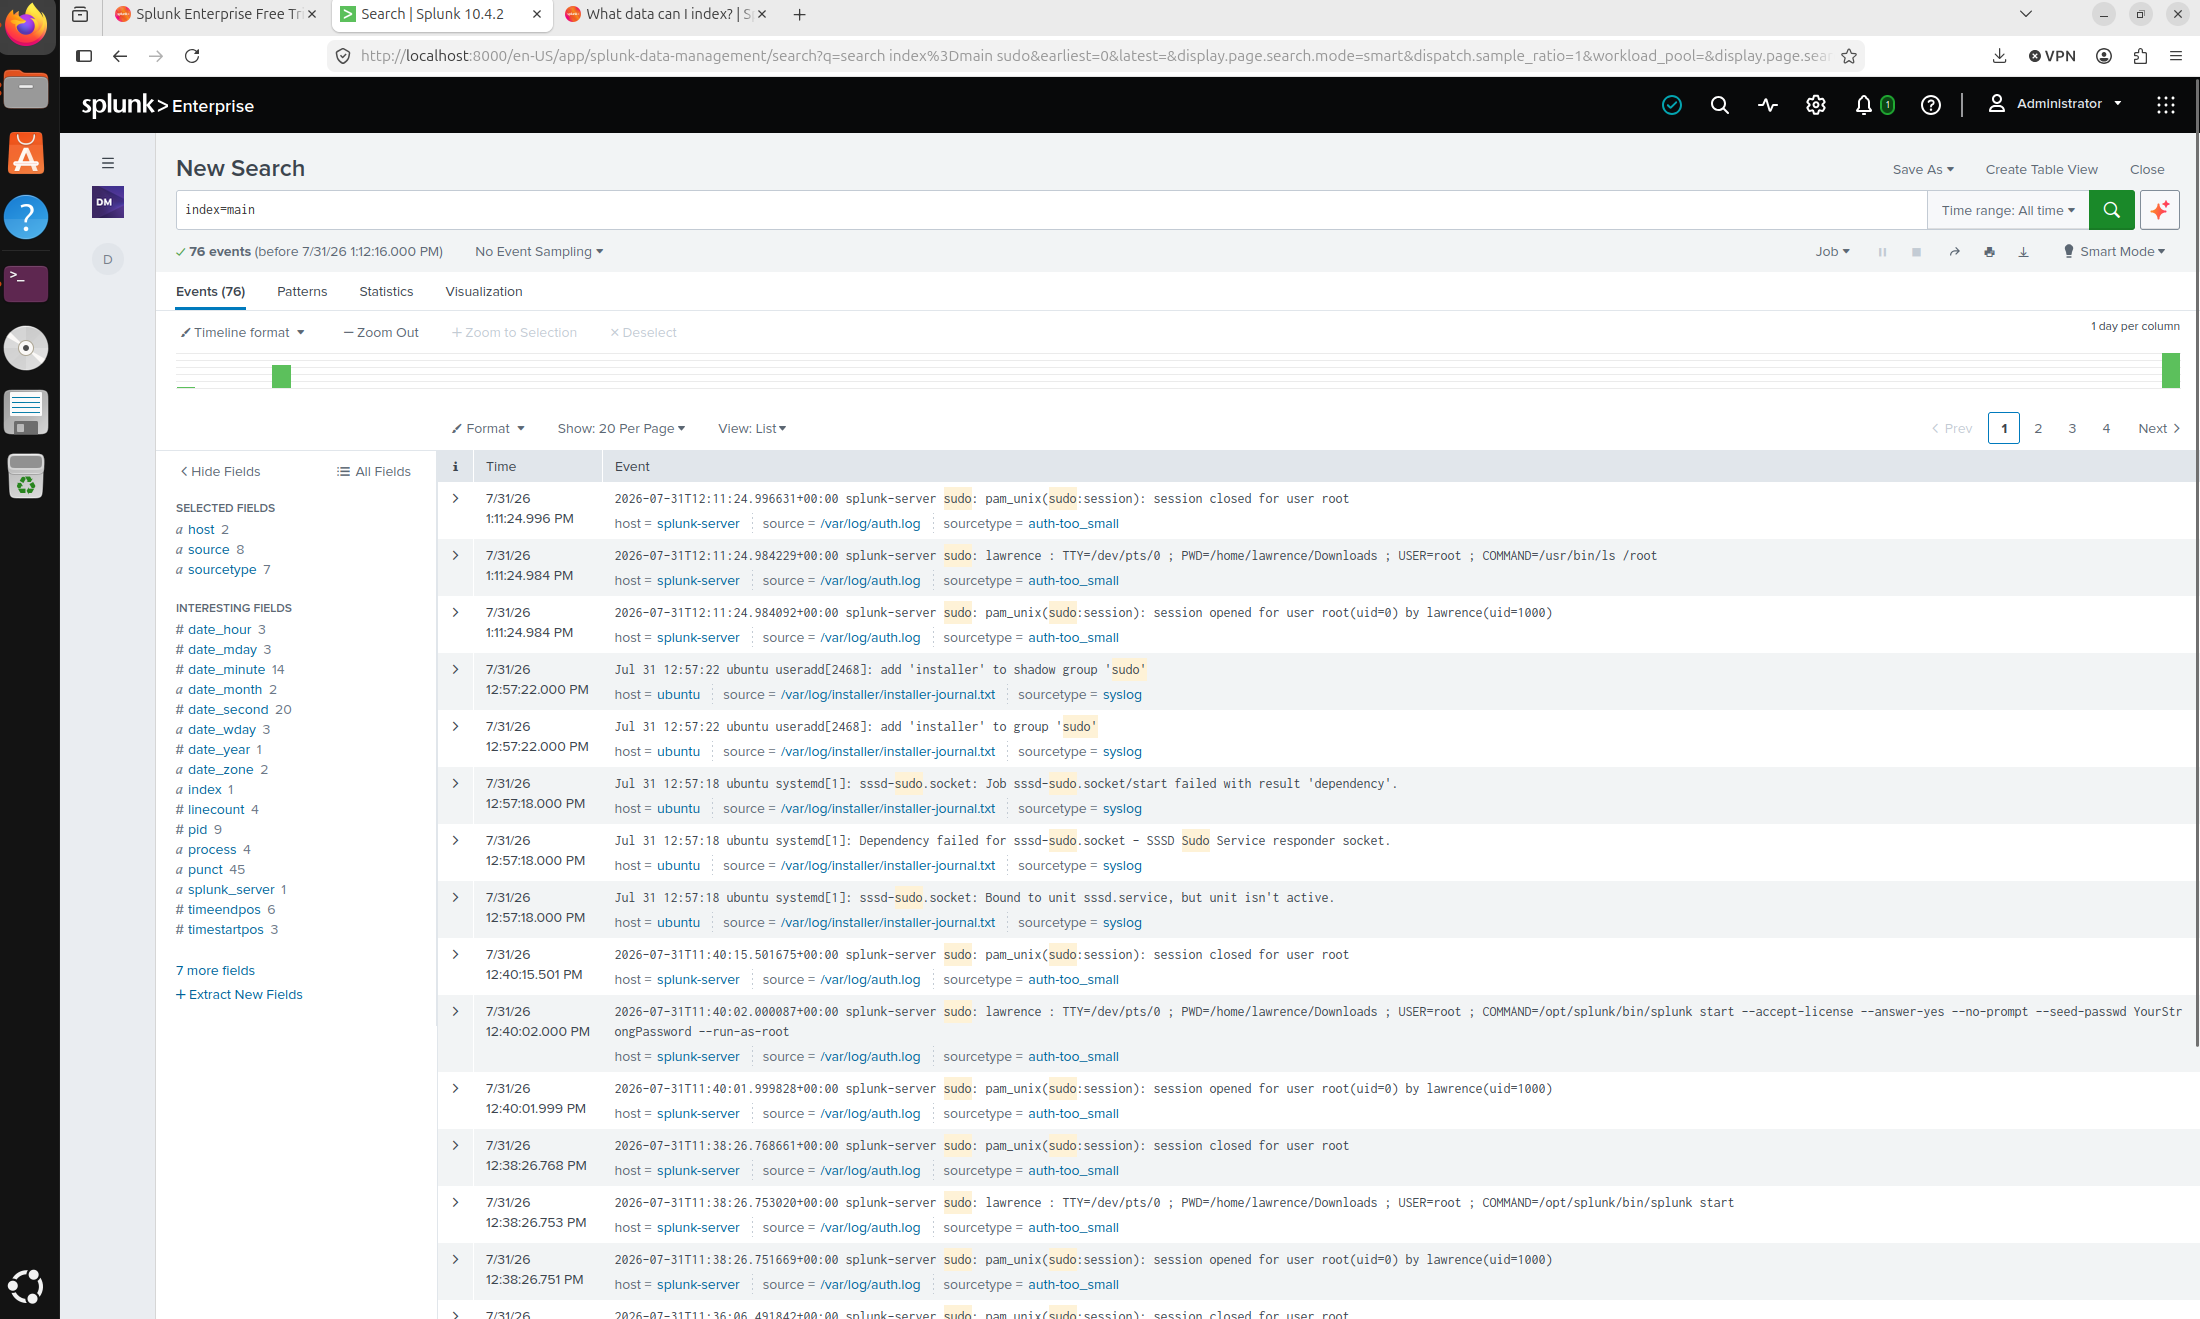Click Hide Fields
Screen dimensions: 2200x1319
tap(220, 472)
